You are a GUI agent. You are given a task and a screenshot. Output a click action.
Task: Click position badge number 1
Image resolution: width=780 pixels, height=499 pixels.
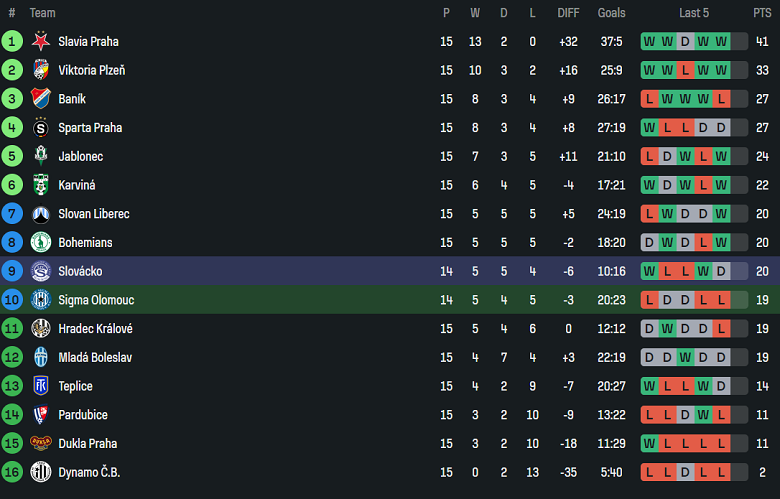12,42
